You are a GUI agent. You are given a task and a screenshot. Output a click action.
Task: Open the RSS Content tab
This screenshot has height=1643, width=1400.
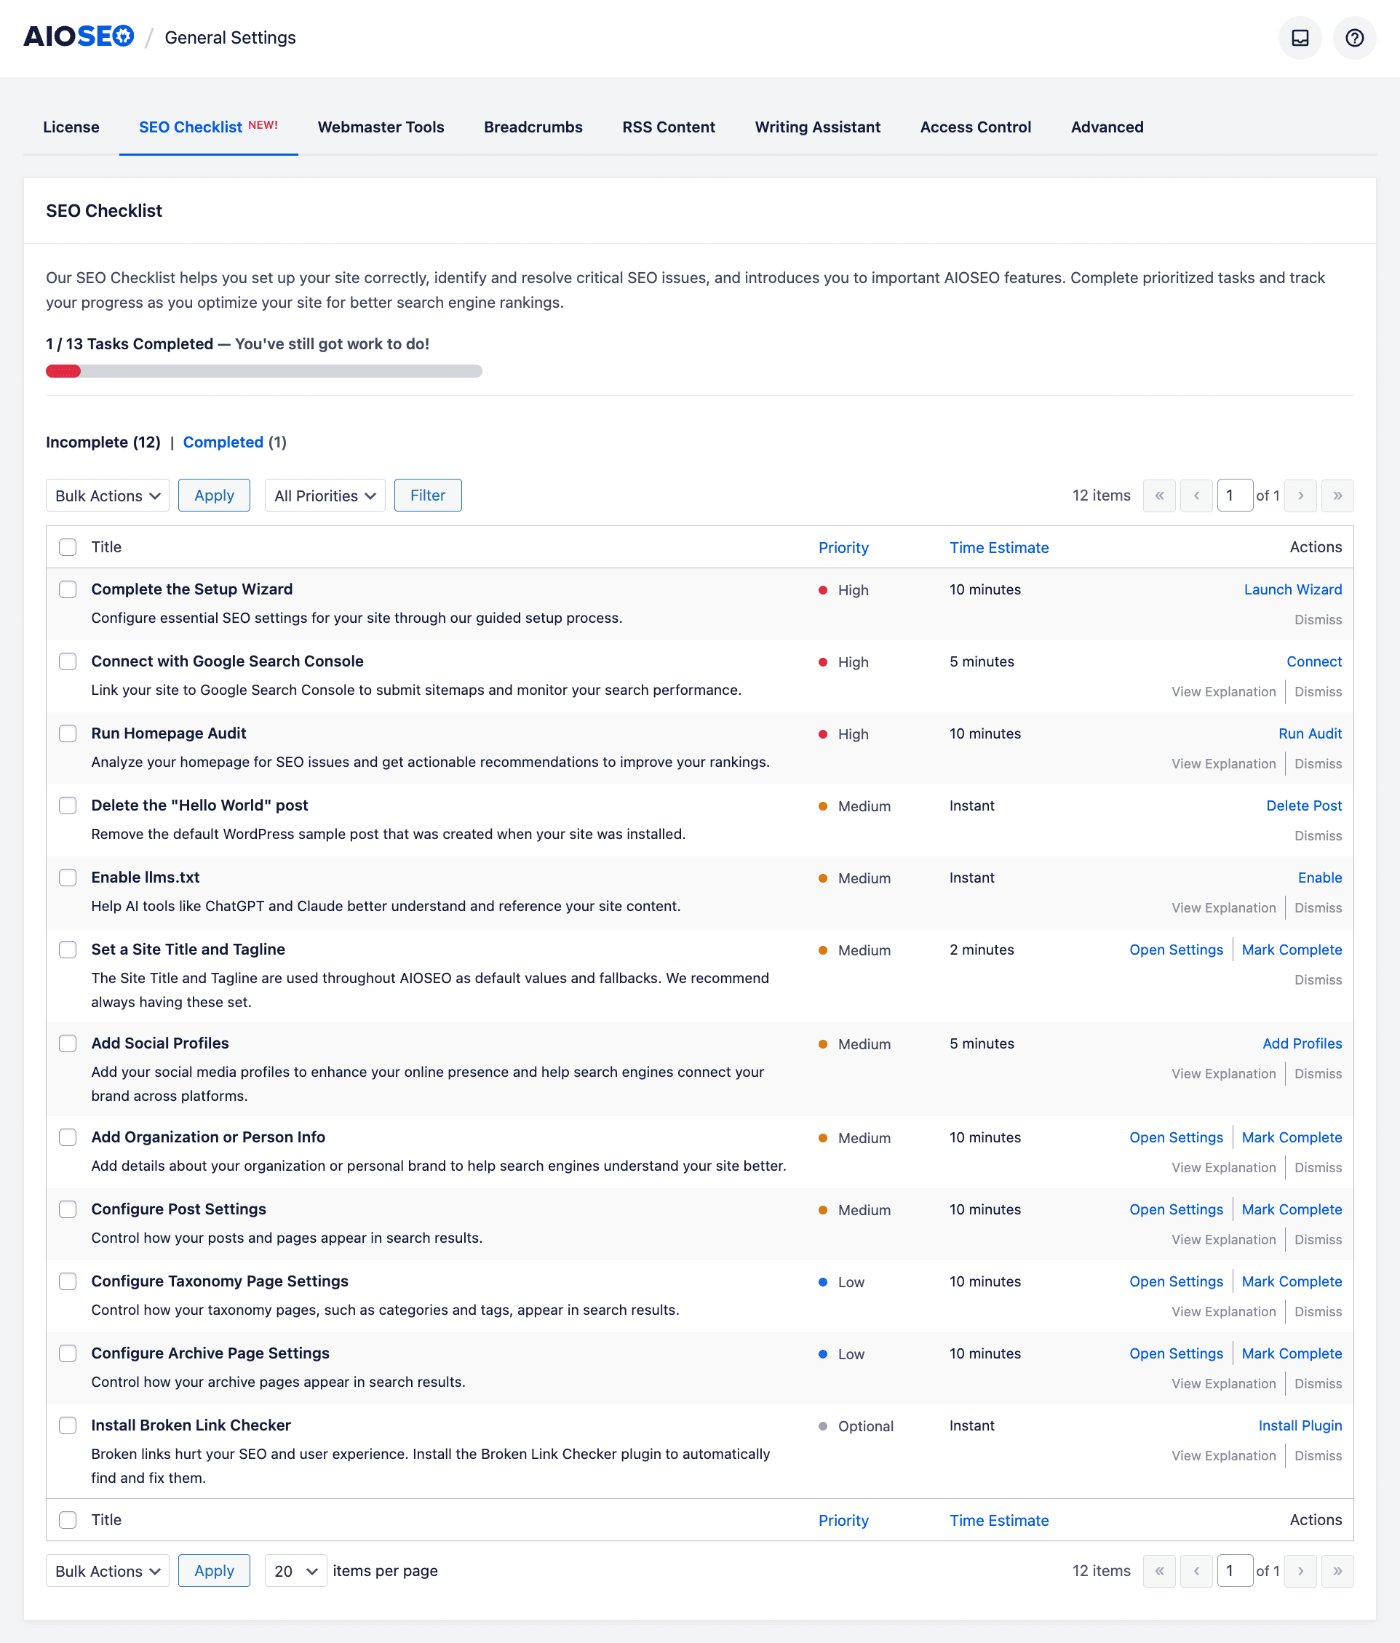pyautogui.click(x=669, y=127)
